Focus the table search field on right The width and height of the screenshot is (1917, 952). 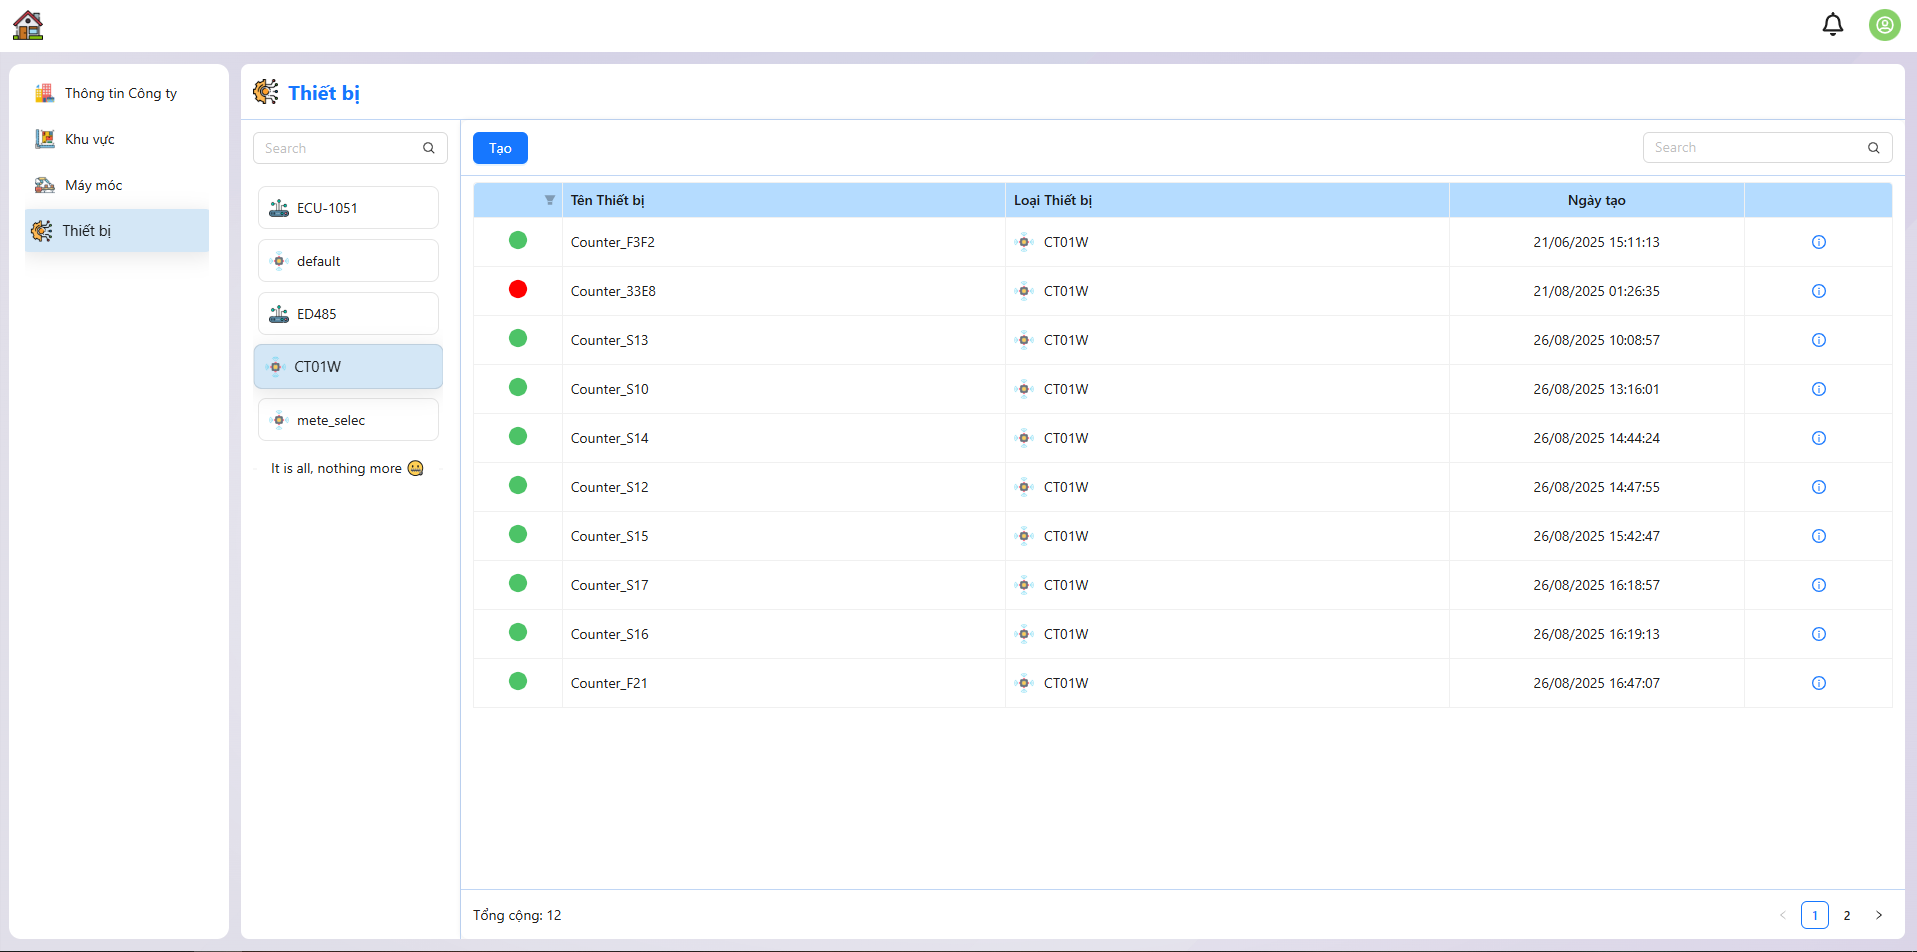tap(1756, 148)
